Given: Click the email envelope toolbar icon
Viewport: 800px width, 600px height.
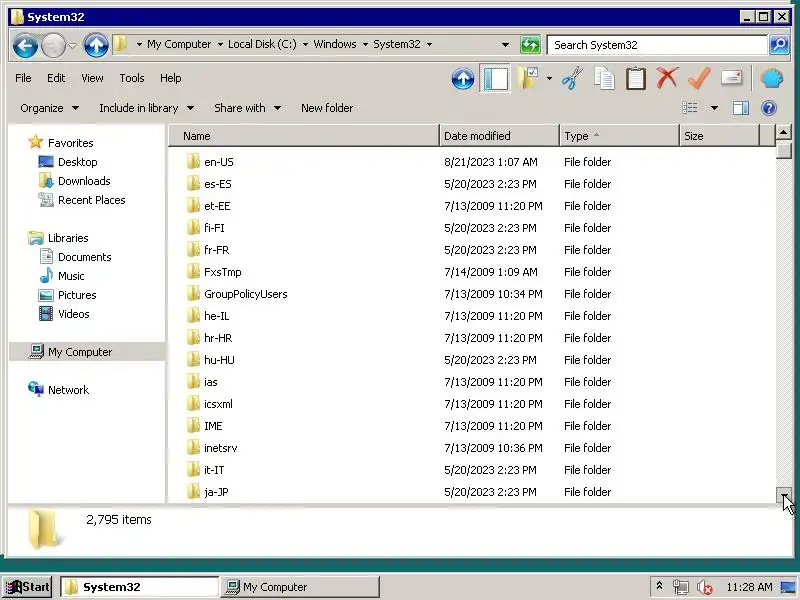Looking at the screenshot, I should pyautogui.click(x=731, y=78).
